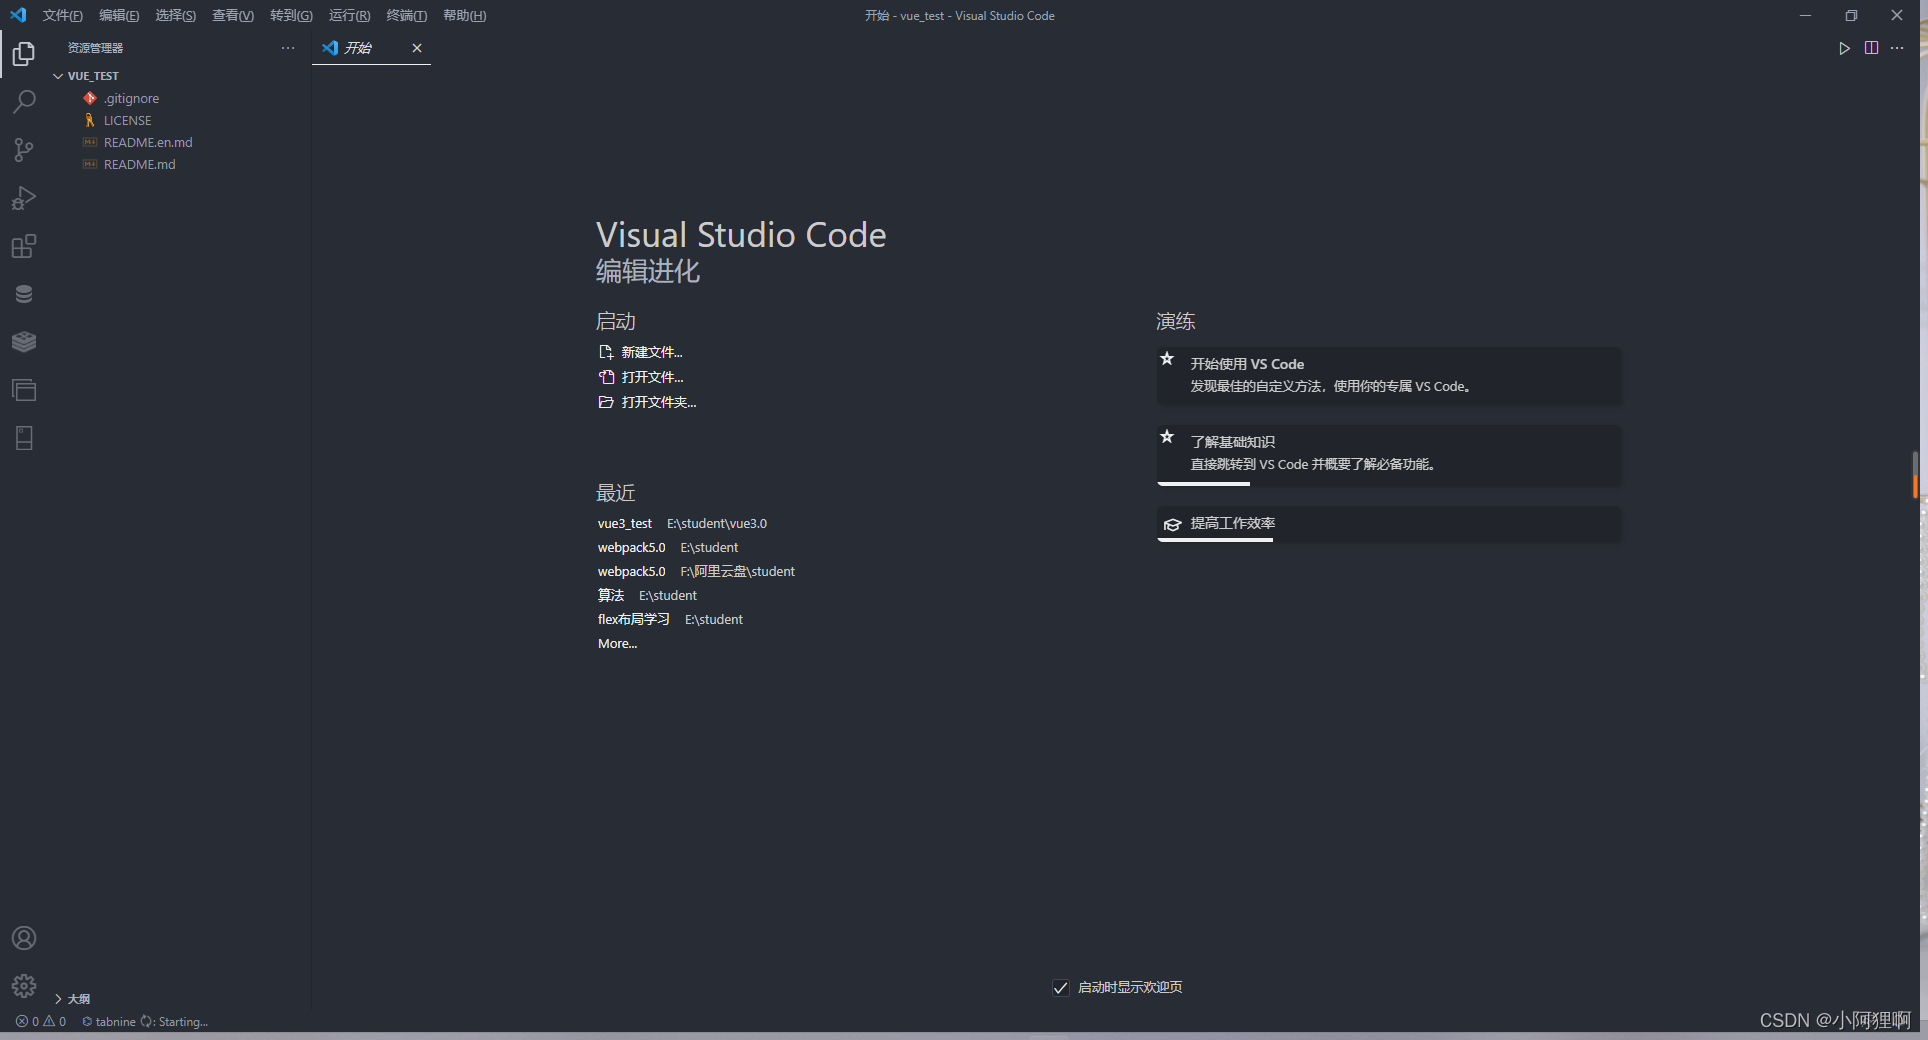Screen dimensions: 1928x1040
Task: Collapse the VUE_TEST folder tree
Action: pos(58,76)
